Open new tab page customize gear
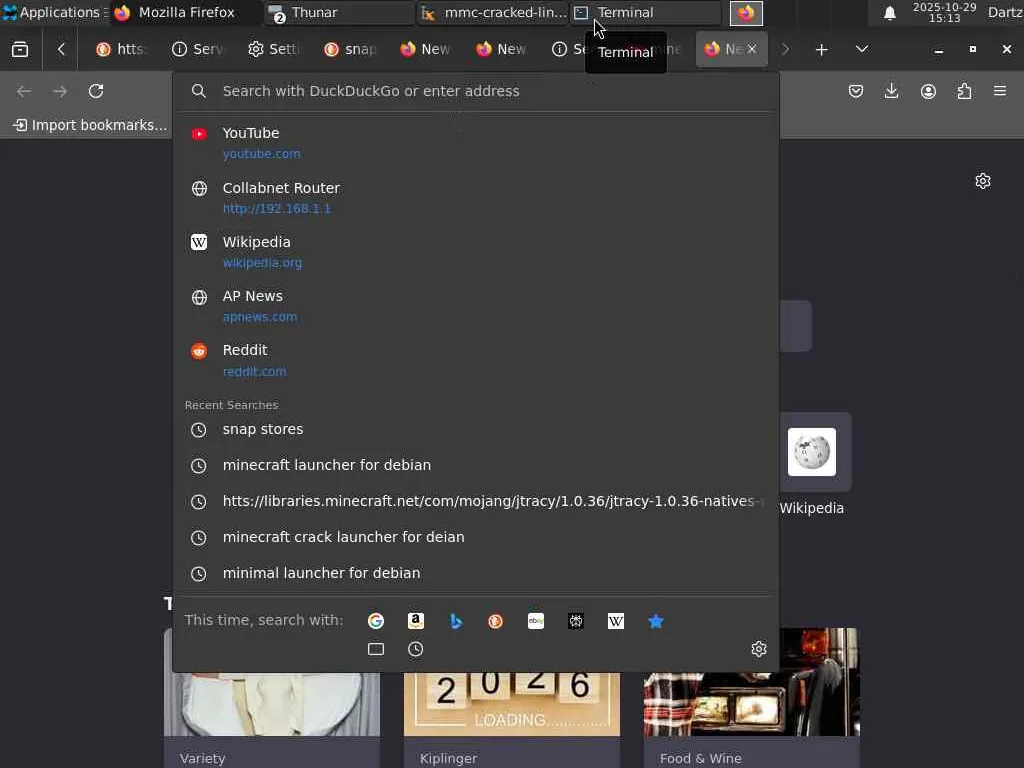 tap(983, 181)
